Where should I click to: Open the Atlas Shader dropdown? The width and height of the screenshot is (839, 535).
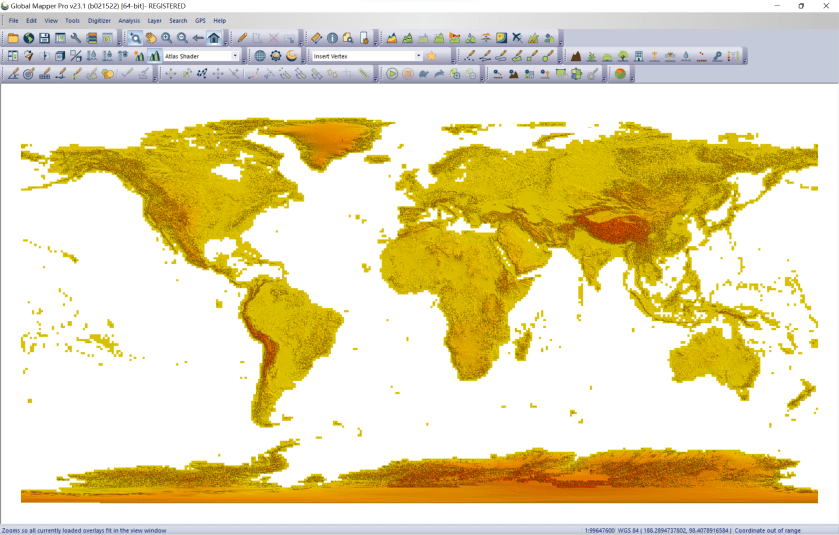click(234, 56)
